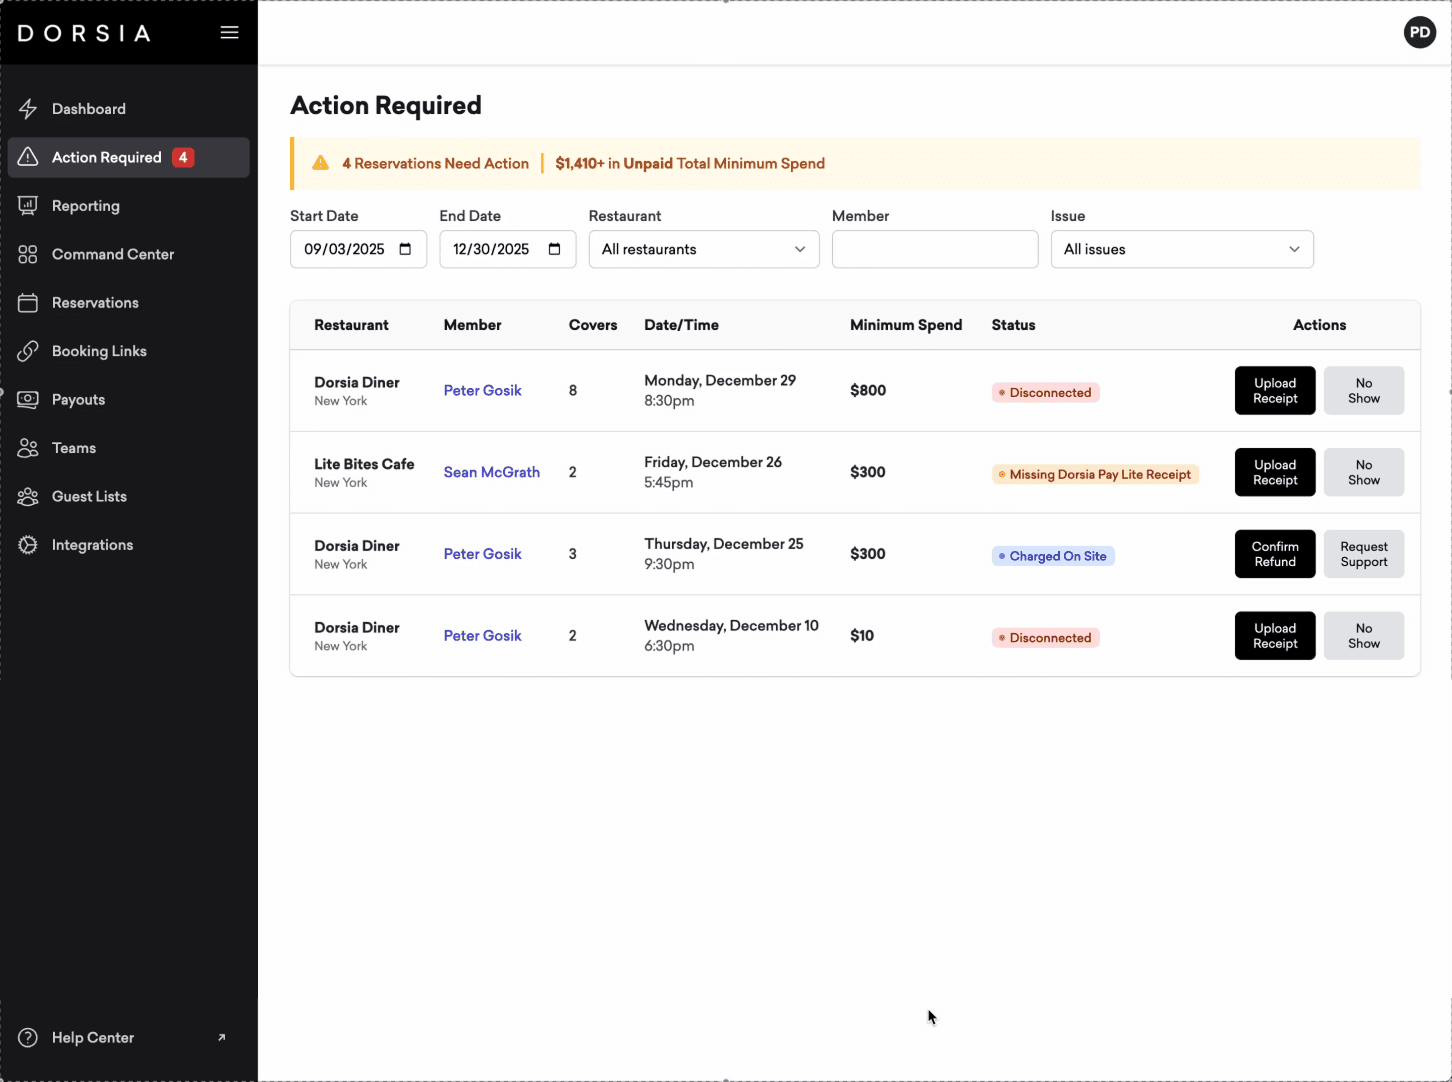Image resolution: width=1452 pixels, height=1082 pixels.
Task: Click Confirm Refund for Thursday, December 25
Action: (x=1275, y=554)
